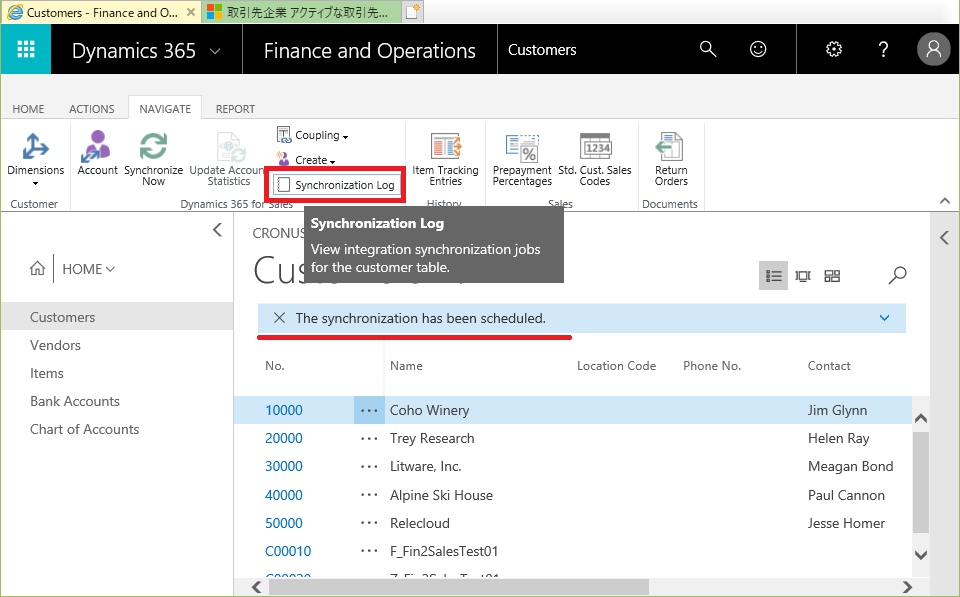The width and height of the screenshot is (960, 597).
Task: Switch to the REPORT ribbon tab
Action: (235, 109)
